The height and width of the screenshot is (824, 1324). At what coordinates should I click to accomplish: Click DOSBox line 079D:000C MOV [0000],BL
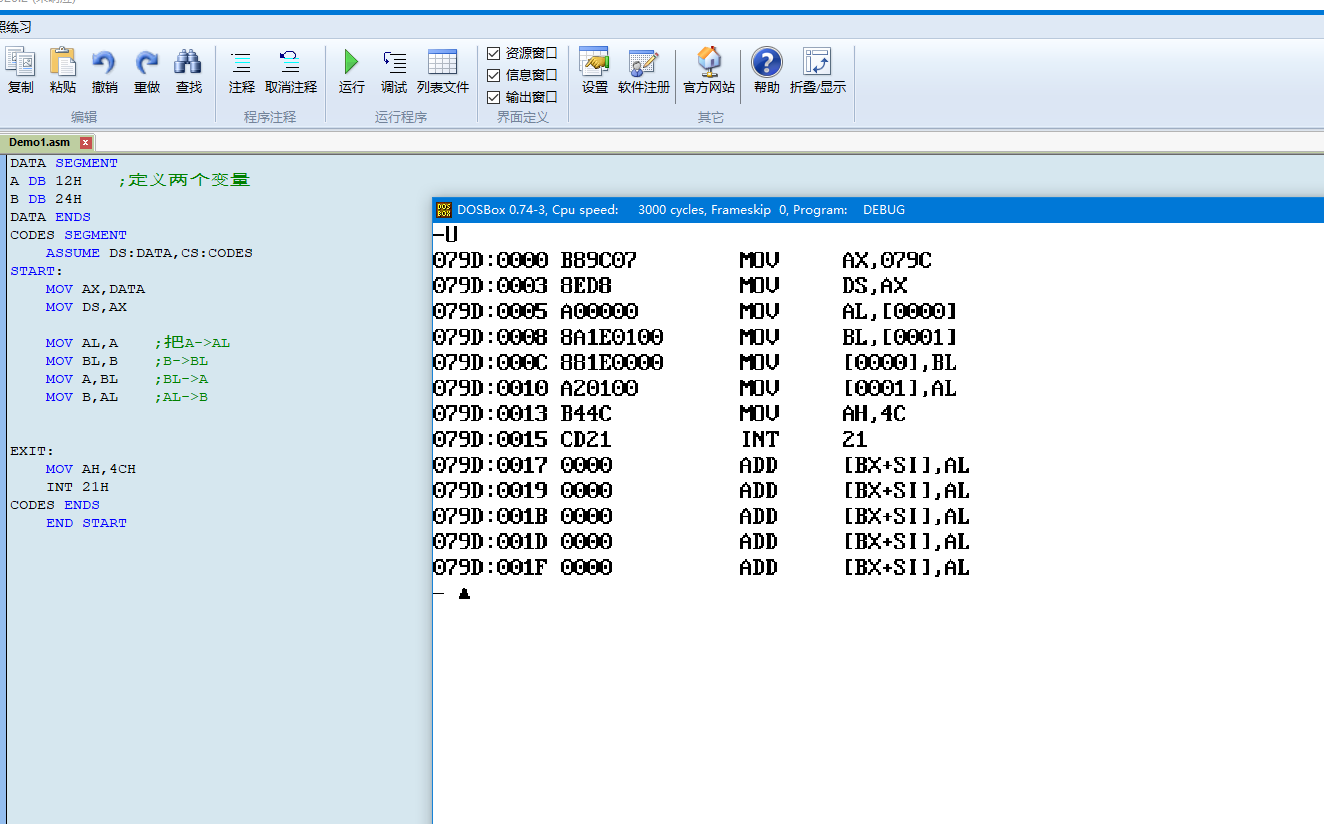(x=695, y=362)
